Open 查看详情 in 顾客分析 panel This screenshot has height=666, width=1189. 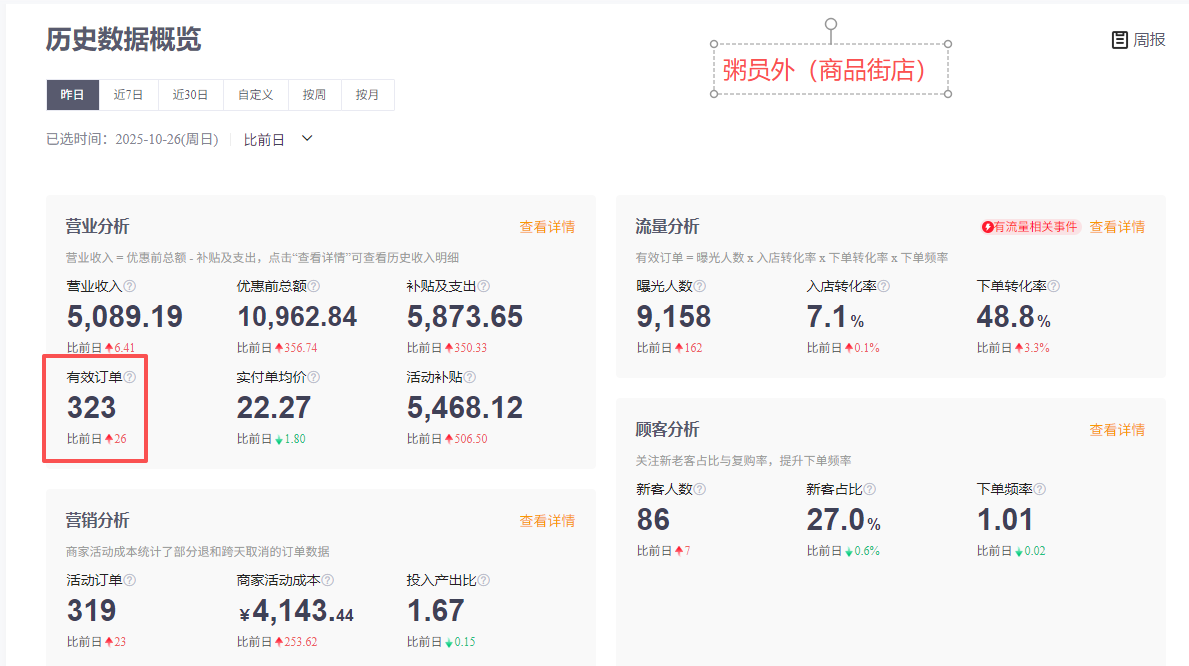click(x=1116, y=430)
